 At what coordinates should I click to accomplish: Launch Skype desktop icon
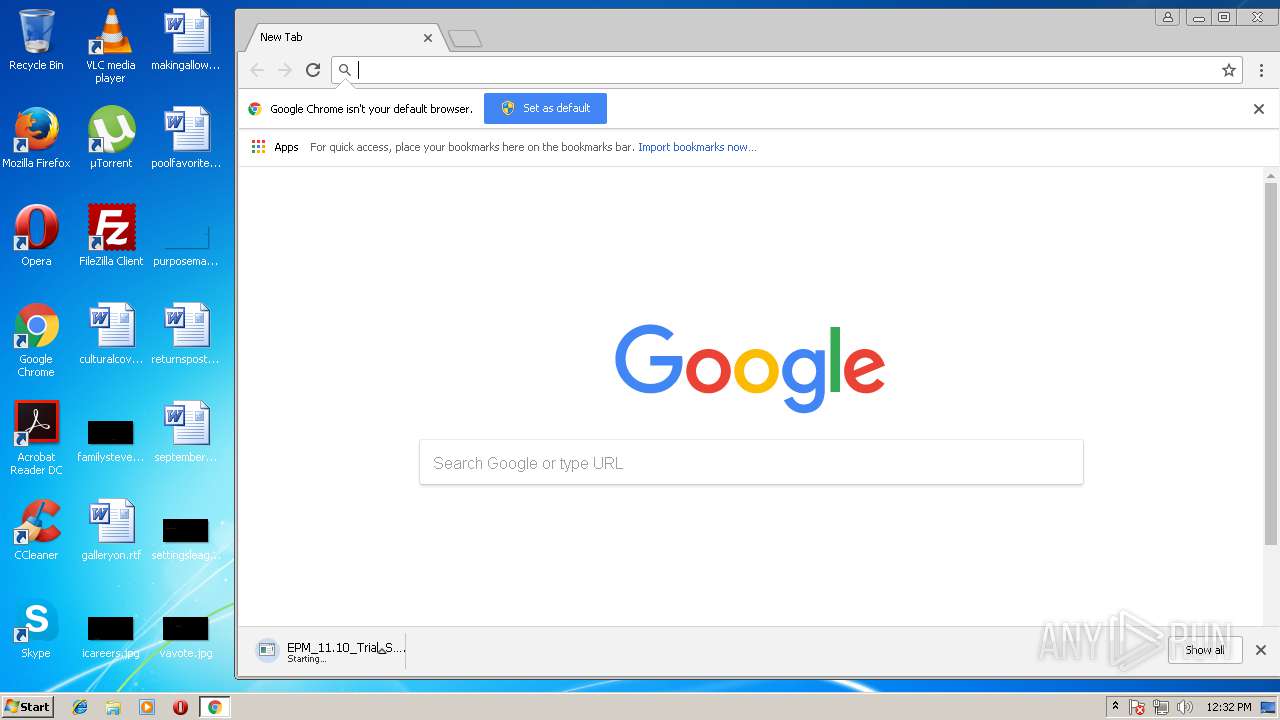point(36,628)
